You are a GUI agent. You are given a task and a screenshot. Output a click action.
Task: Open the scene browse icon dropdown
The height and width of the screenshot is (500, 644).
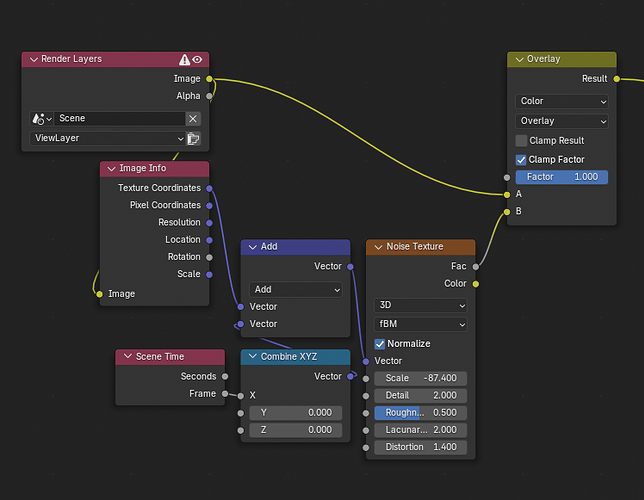[42, 119]
